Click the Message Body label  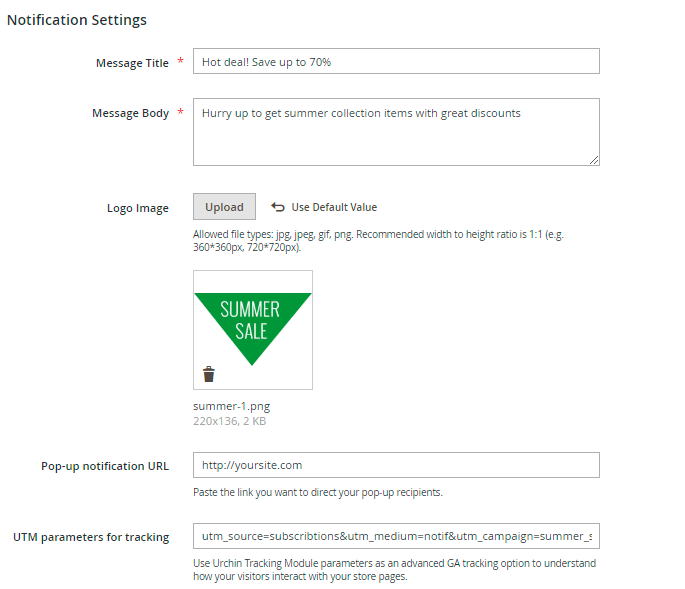click(130, 113)
